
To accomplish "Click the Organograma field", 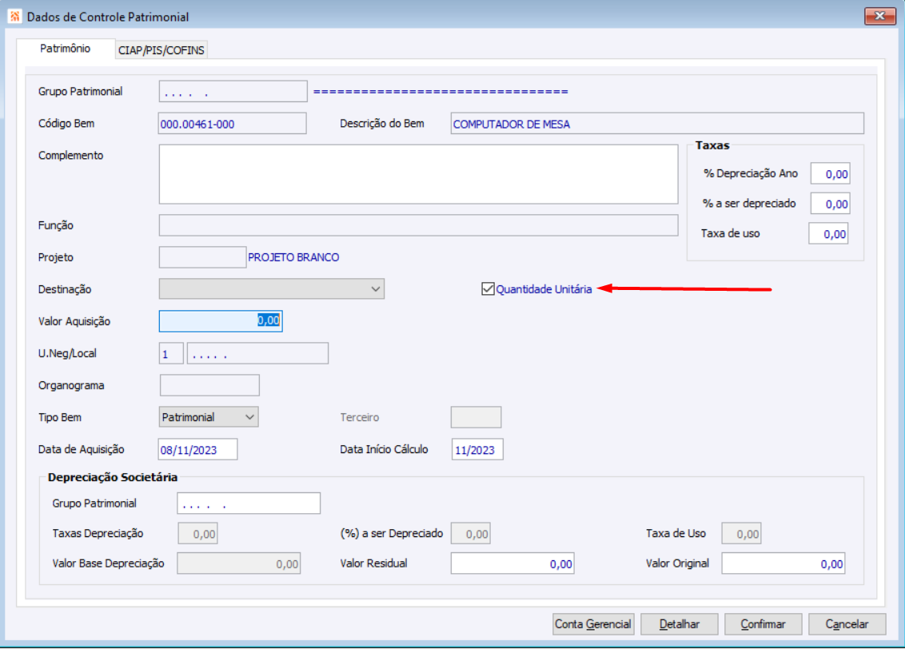I will pos(210,385).
